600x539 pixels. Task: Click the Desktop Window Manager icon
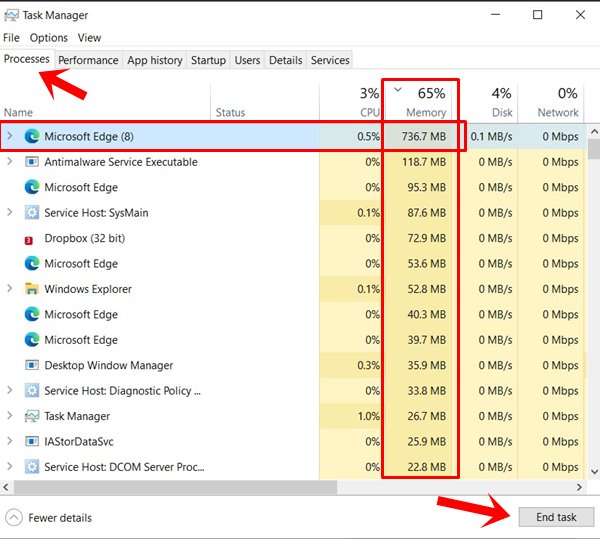32,365
